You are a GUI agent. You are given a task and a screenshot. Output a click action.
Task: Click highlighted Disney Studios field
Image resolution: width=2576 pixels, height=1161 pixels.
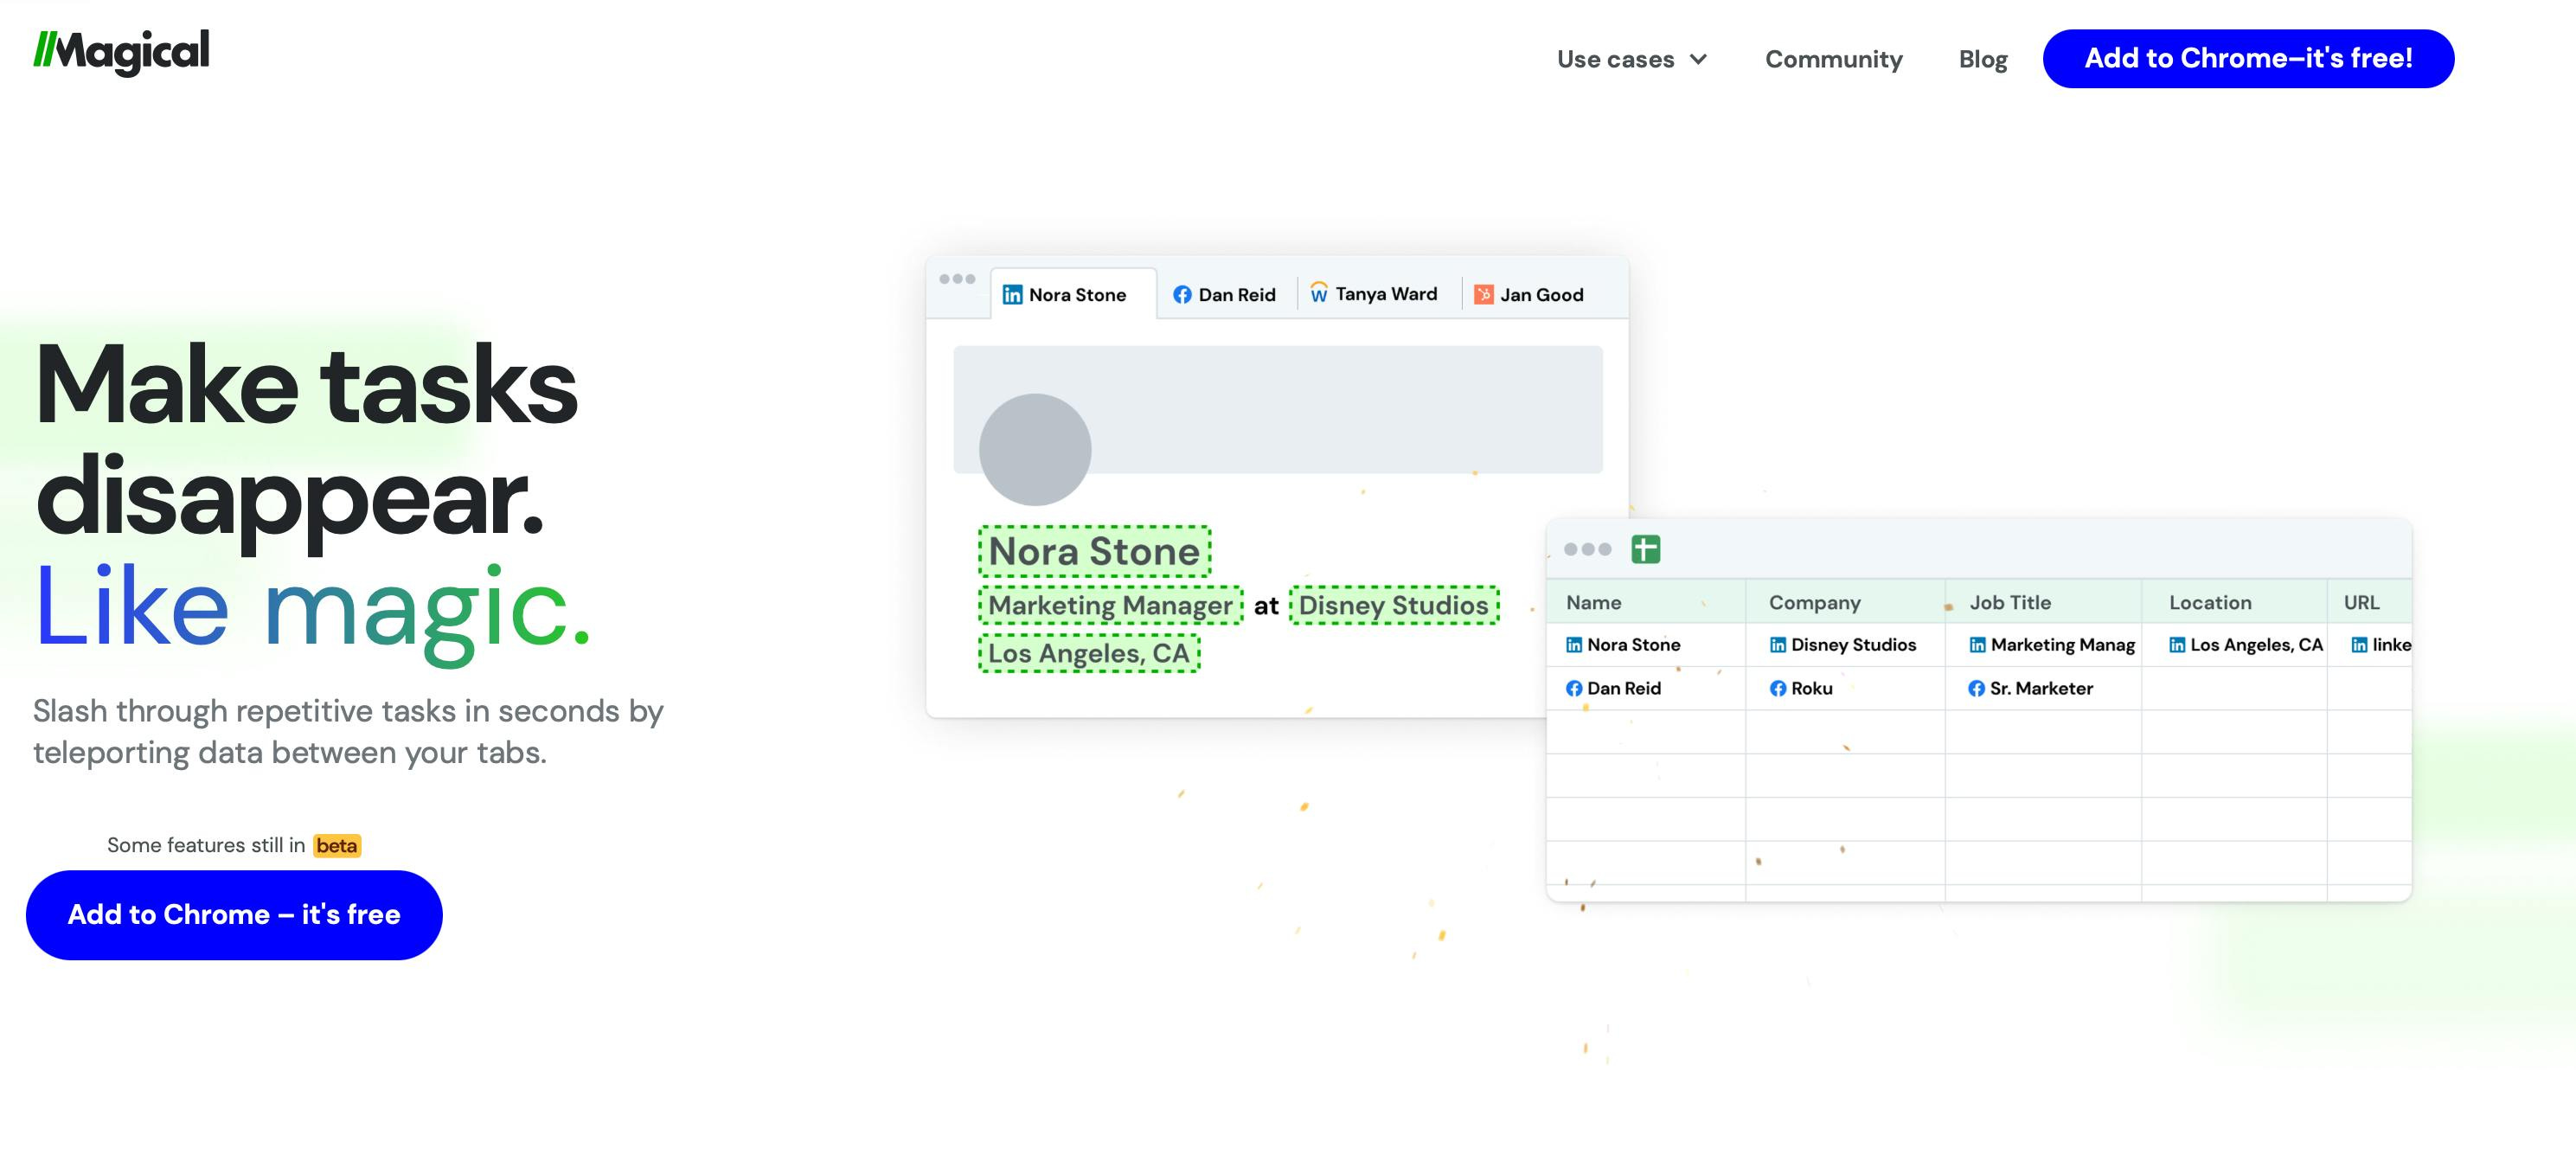coord(1393,606)
